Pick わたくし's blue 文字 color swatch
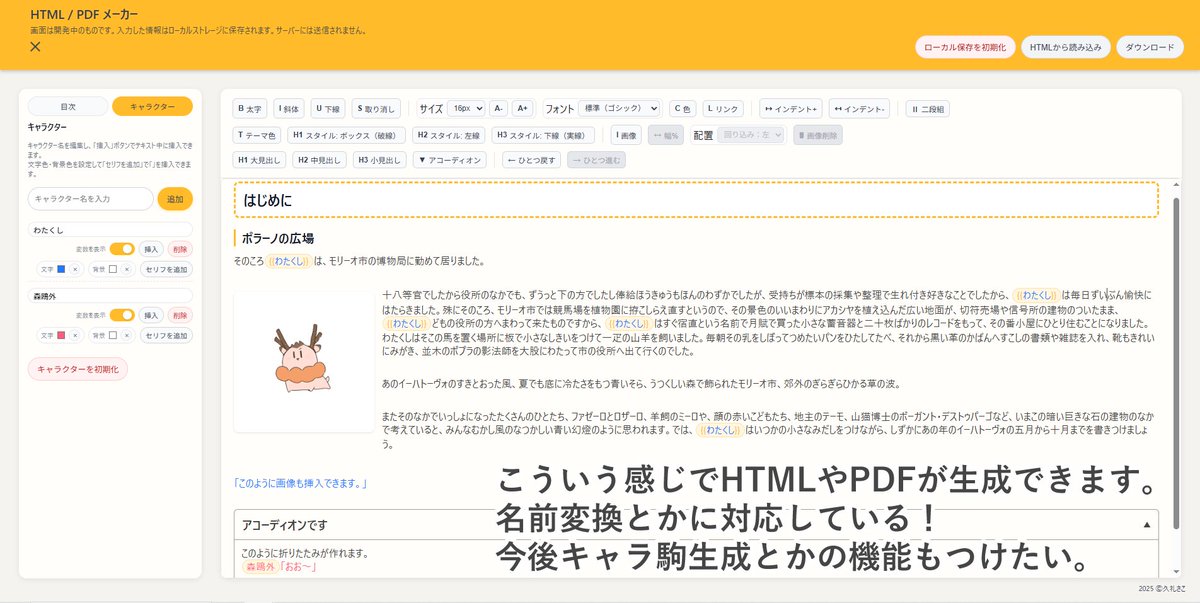 coord(60,269)
